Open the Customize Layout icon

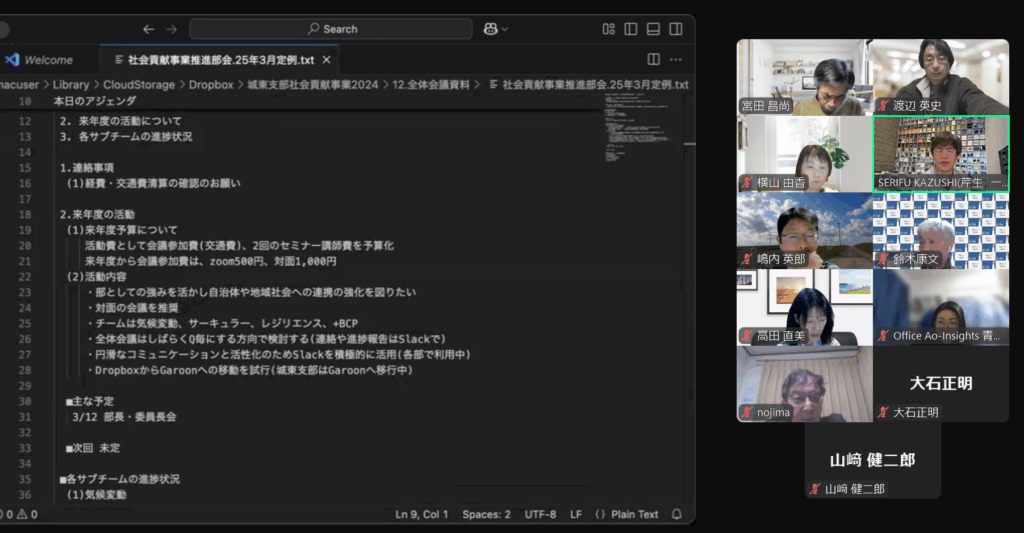click(609, 29)
